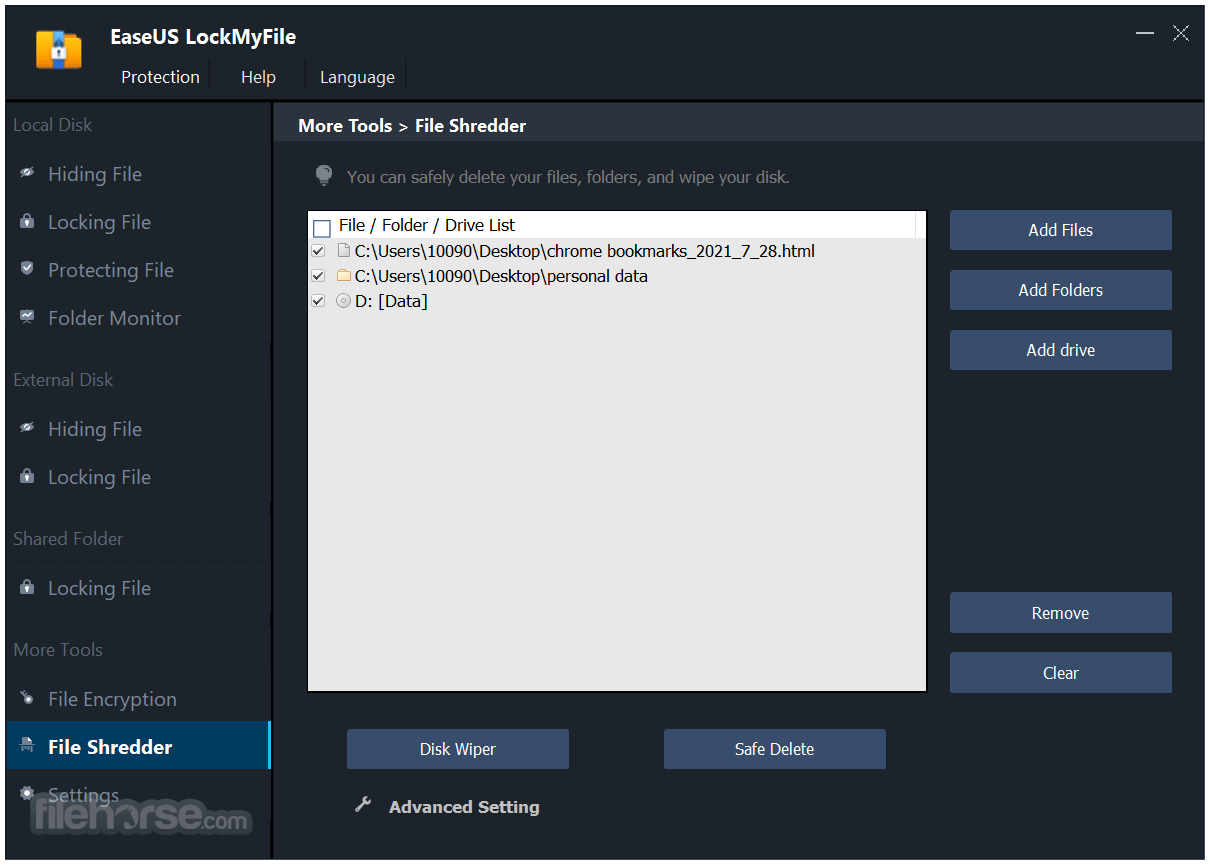The width and height of the screenshot is (1210, 865).
Task: Click the lock icon beside Shared Folder Locking File
Action: pyautogui.click(x=27, y=587)
